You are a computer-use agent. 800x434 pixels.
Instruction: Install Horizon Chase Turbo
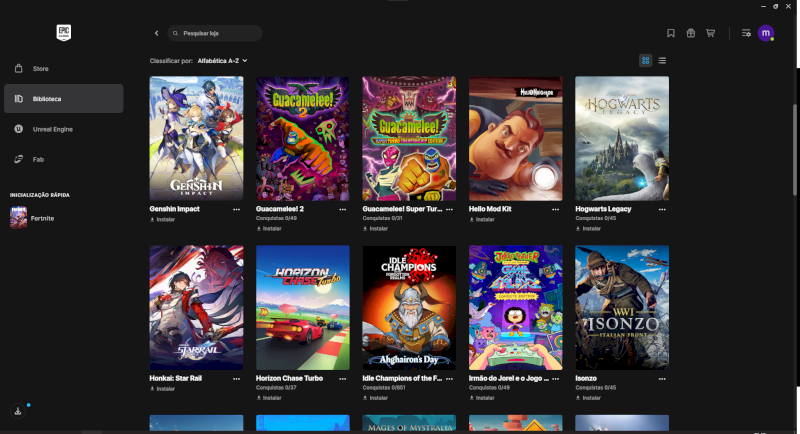click(269, 398)
